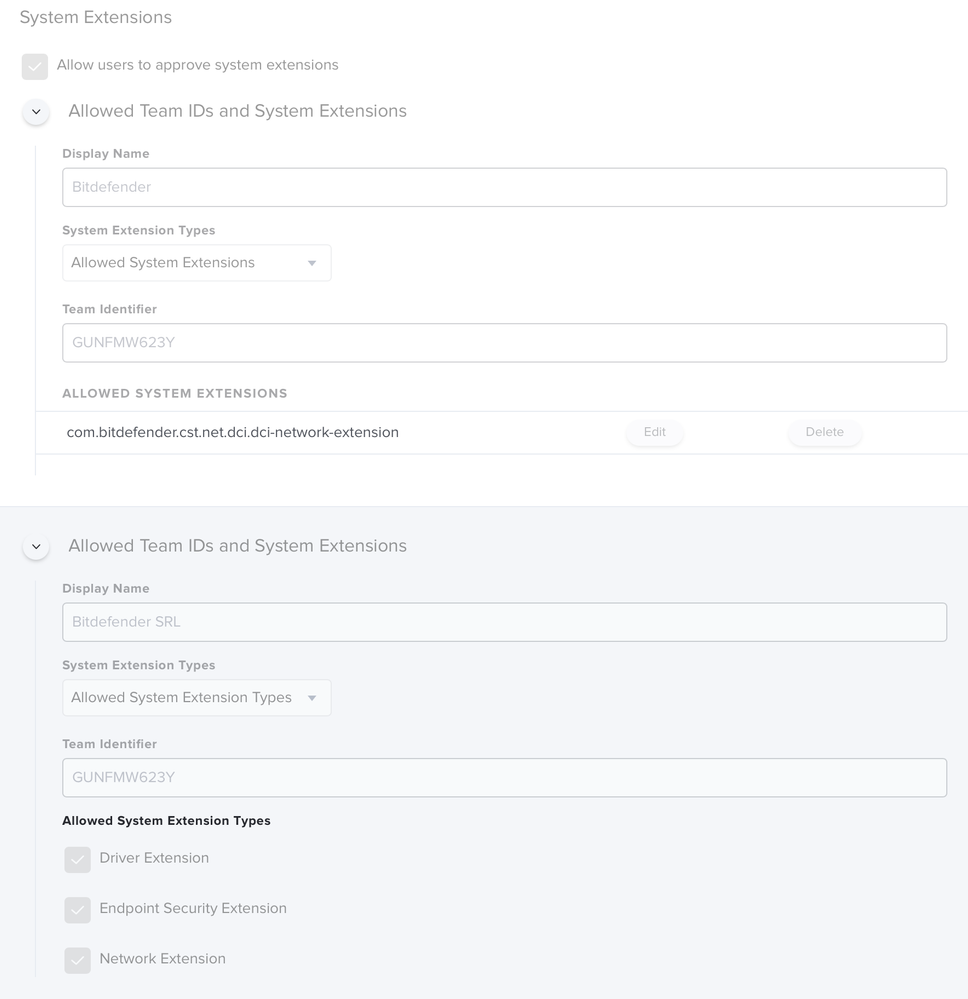Click the Display Name field containing Bitdefender SRL
Screen dimensions: 968x999
point(505,622)
